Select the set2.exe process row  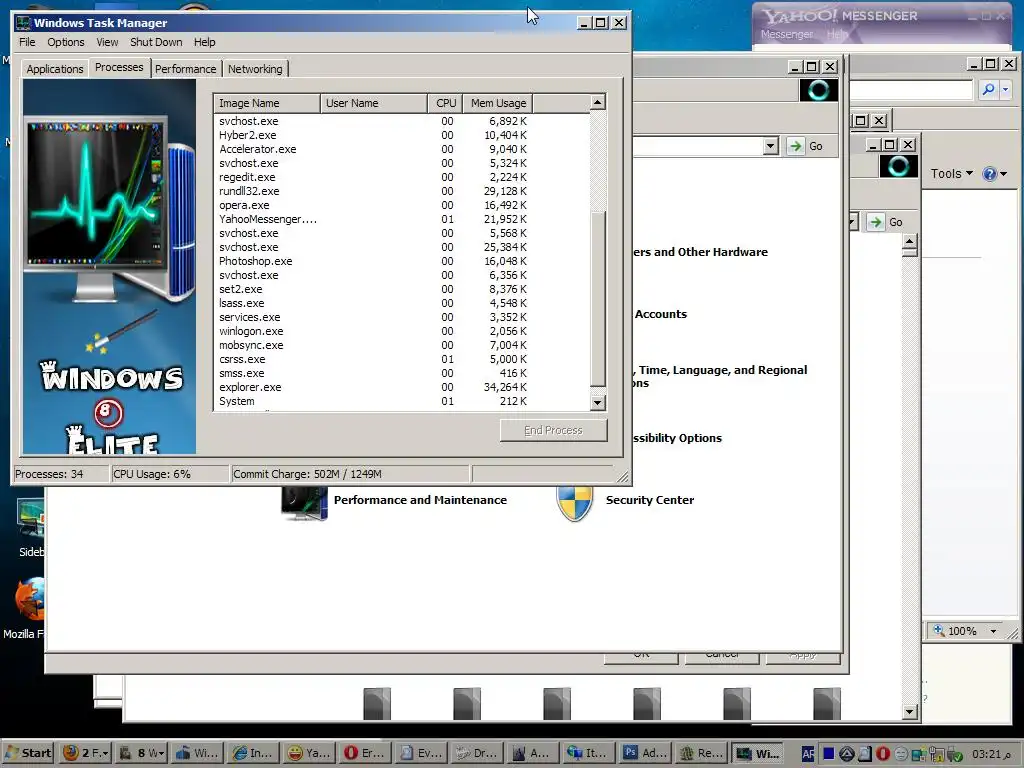tap(402, 289)
